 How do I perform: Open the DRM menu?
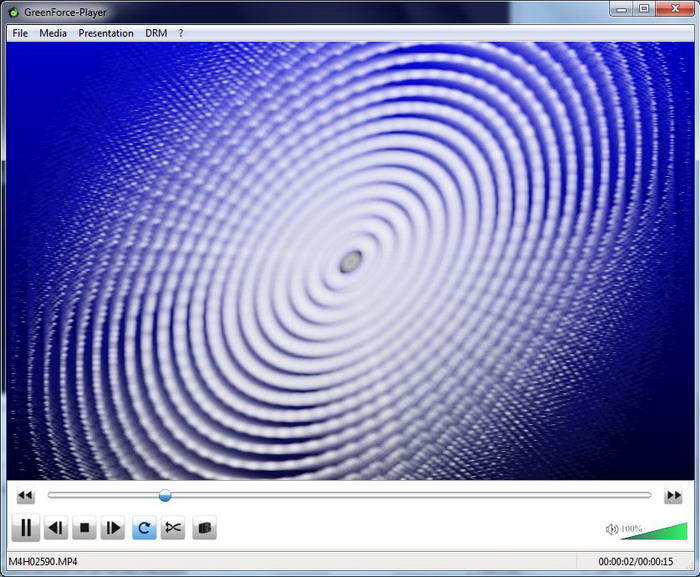coord(156,33)
